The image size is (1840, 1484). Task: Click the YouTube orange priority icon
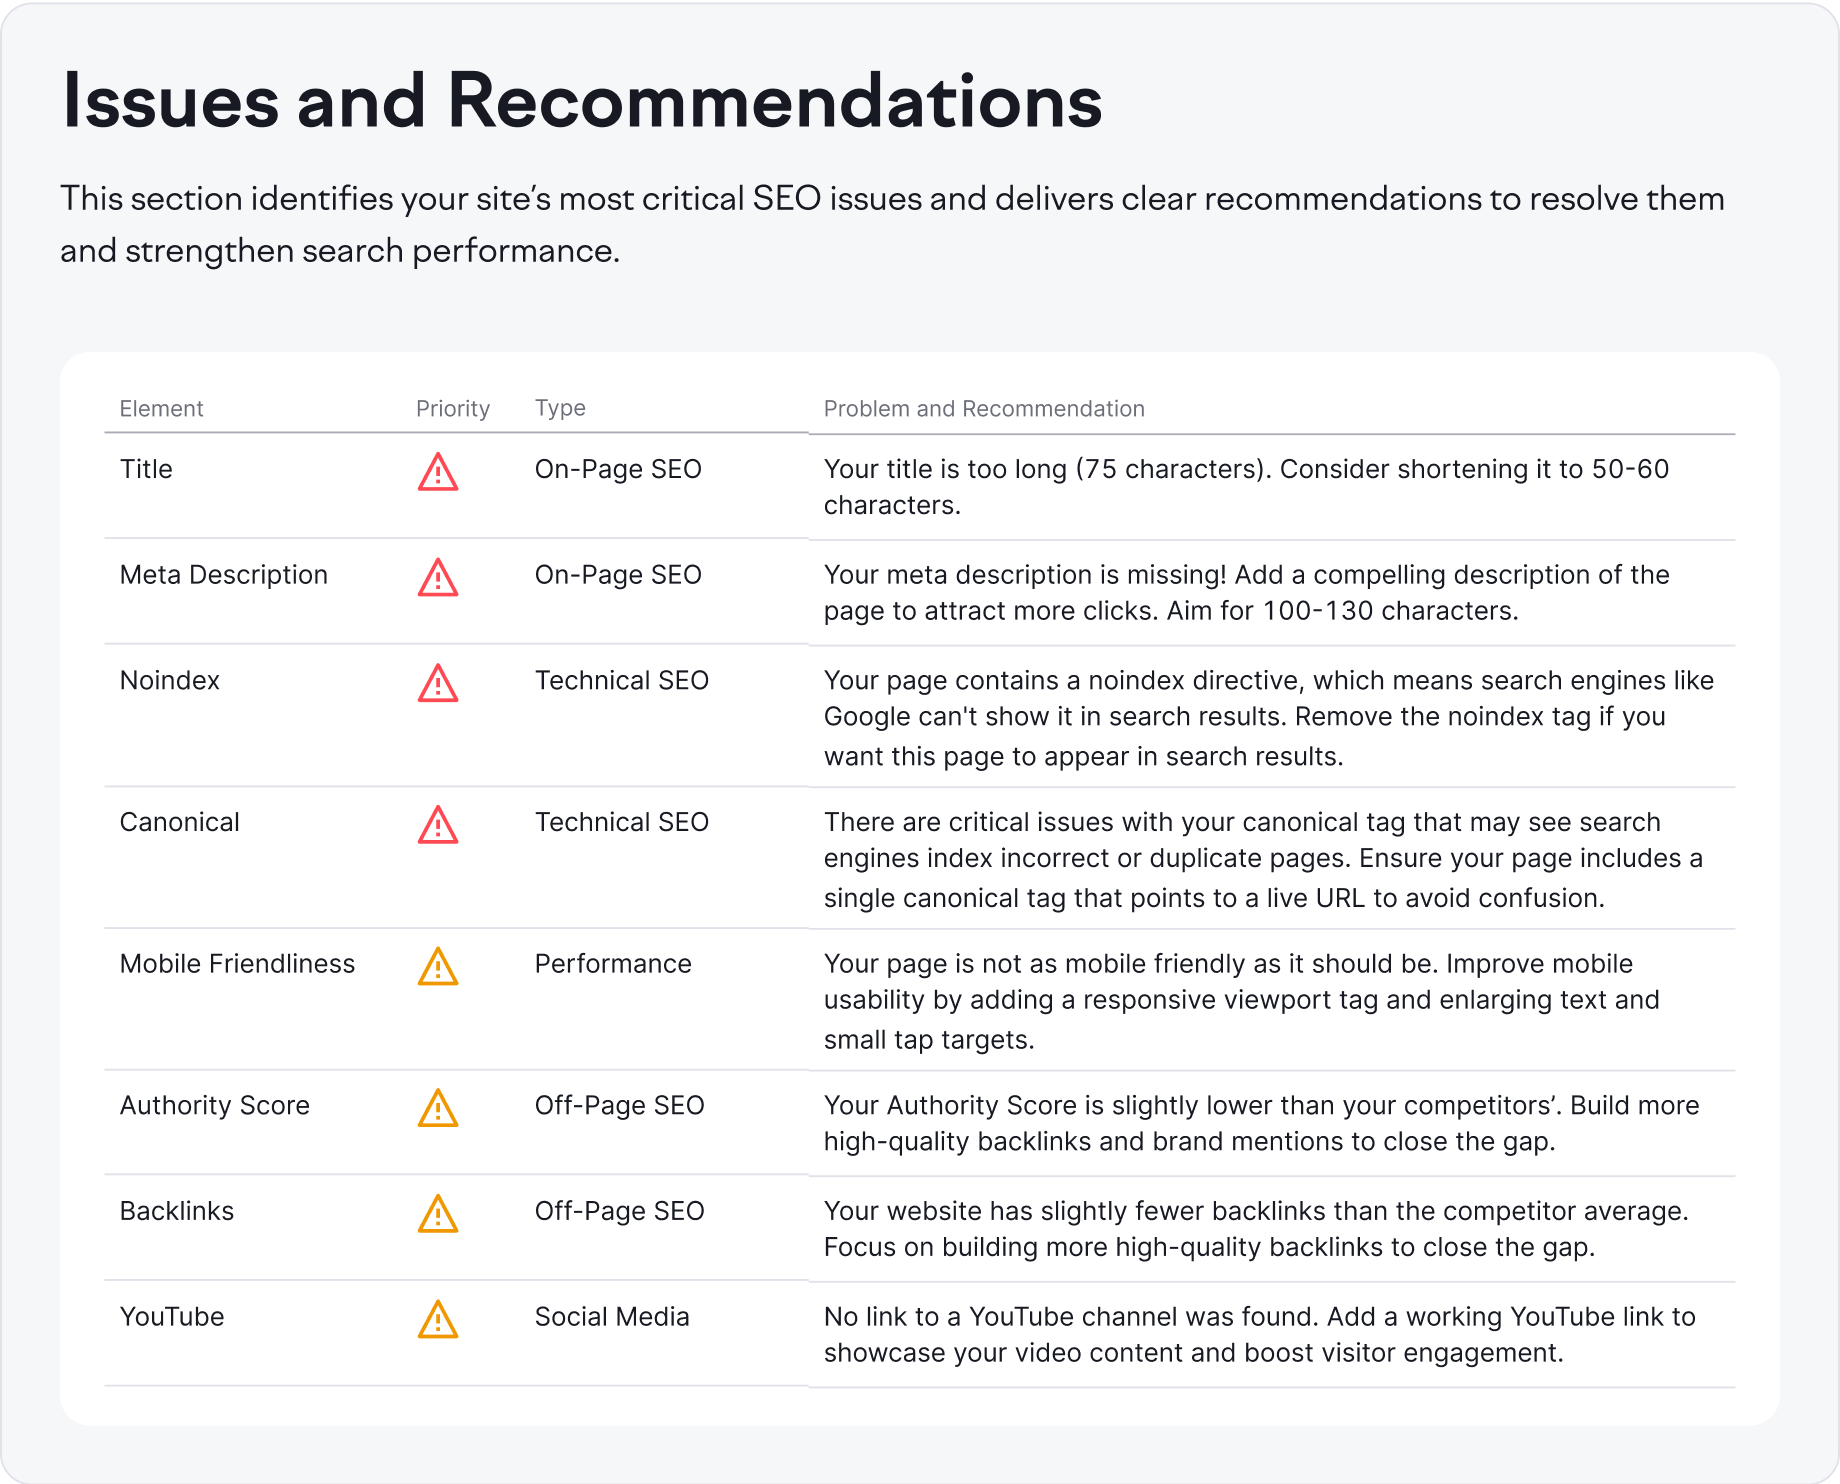[x=438, y=1320]
